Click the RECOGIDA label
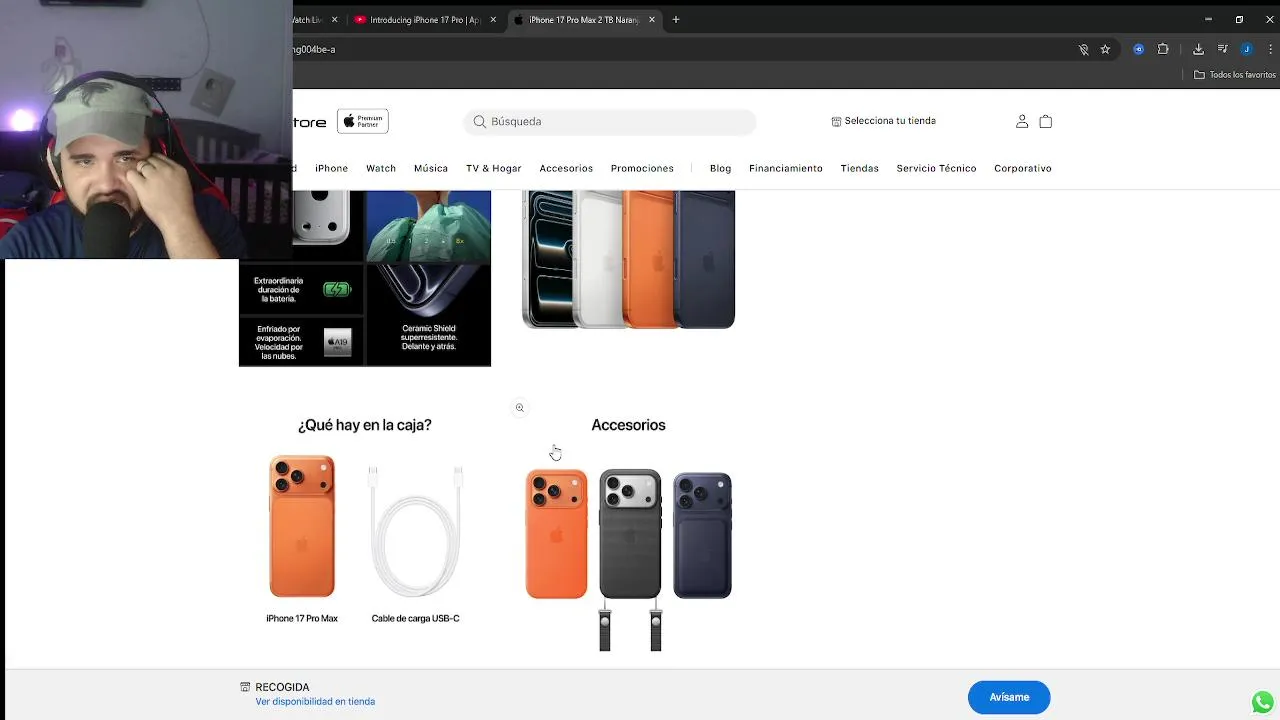Image resolution: width=1280 pixels, height=720 pixels. [282, 687]
